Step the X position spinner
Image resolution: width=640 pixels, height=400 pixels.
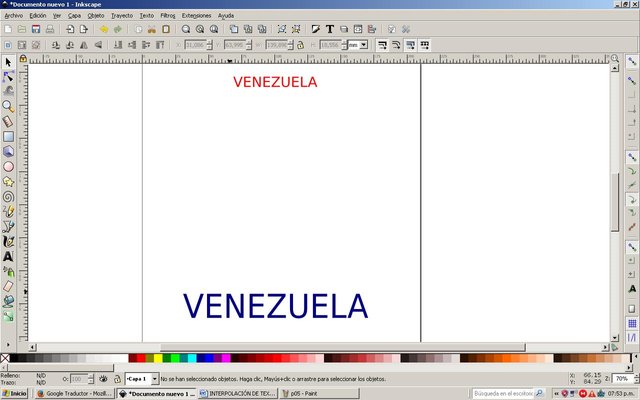209,45
